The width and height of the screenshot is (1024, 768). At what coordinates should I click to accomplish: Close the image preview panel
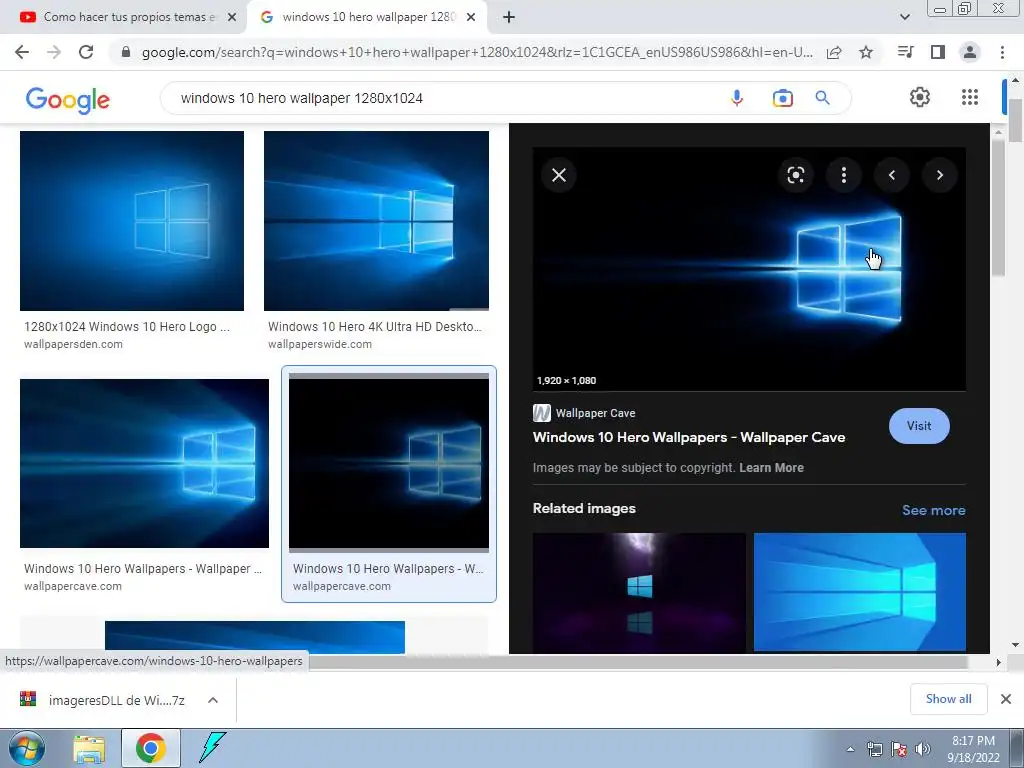(559, 175)
